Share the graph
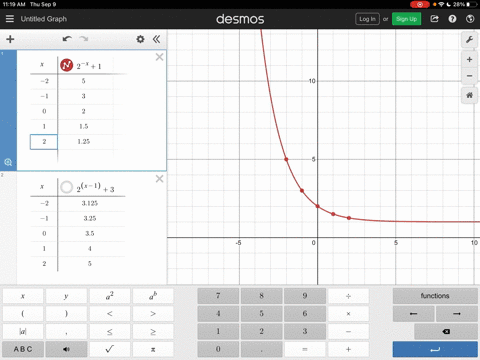This screenshot has height=360, width=480. point(434,19)
